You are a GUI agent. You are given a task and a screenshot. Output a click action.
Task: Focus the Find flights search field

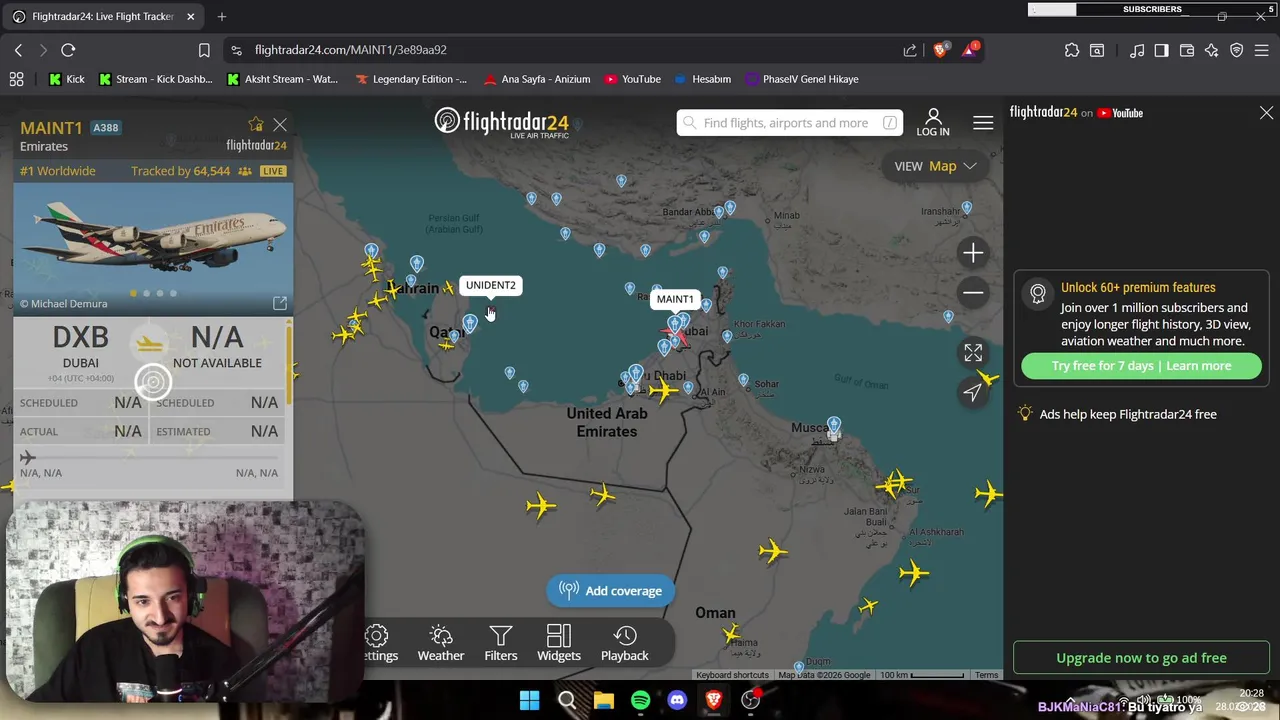coord(789,123)
